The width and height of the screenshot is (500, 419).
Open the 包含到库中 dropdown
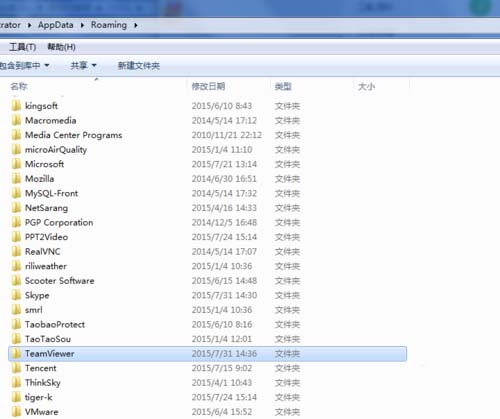click(x=24, y=65)
